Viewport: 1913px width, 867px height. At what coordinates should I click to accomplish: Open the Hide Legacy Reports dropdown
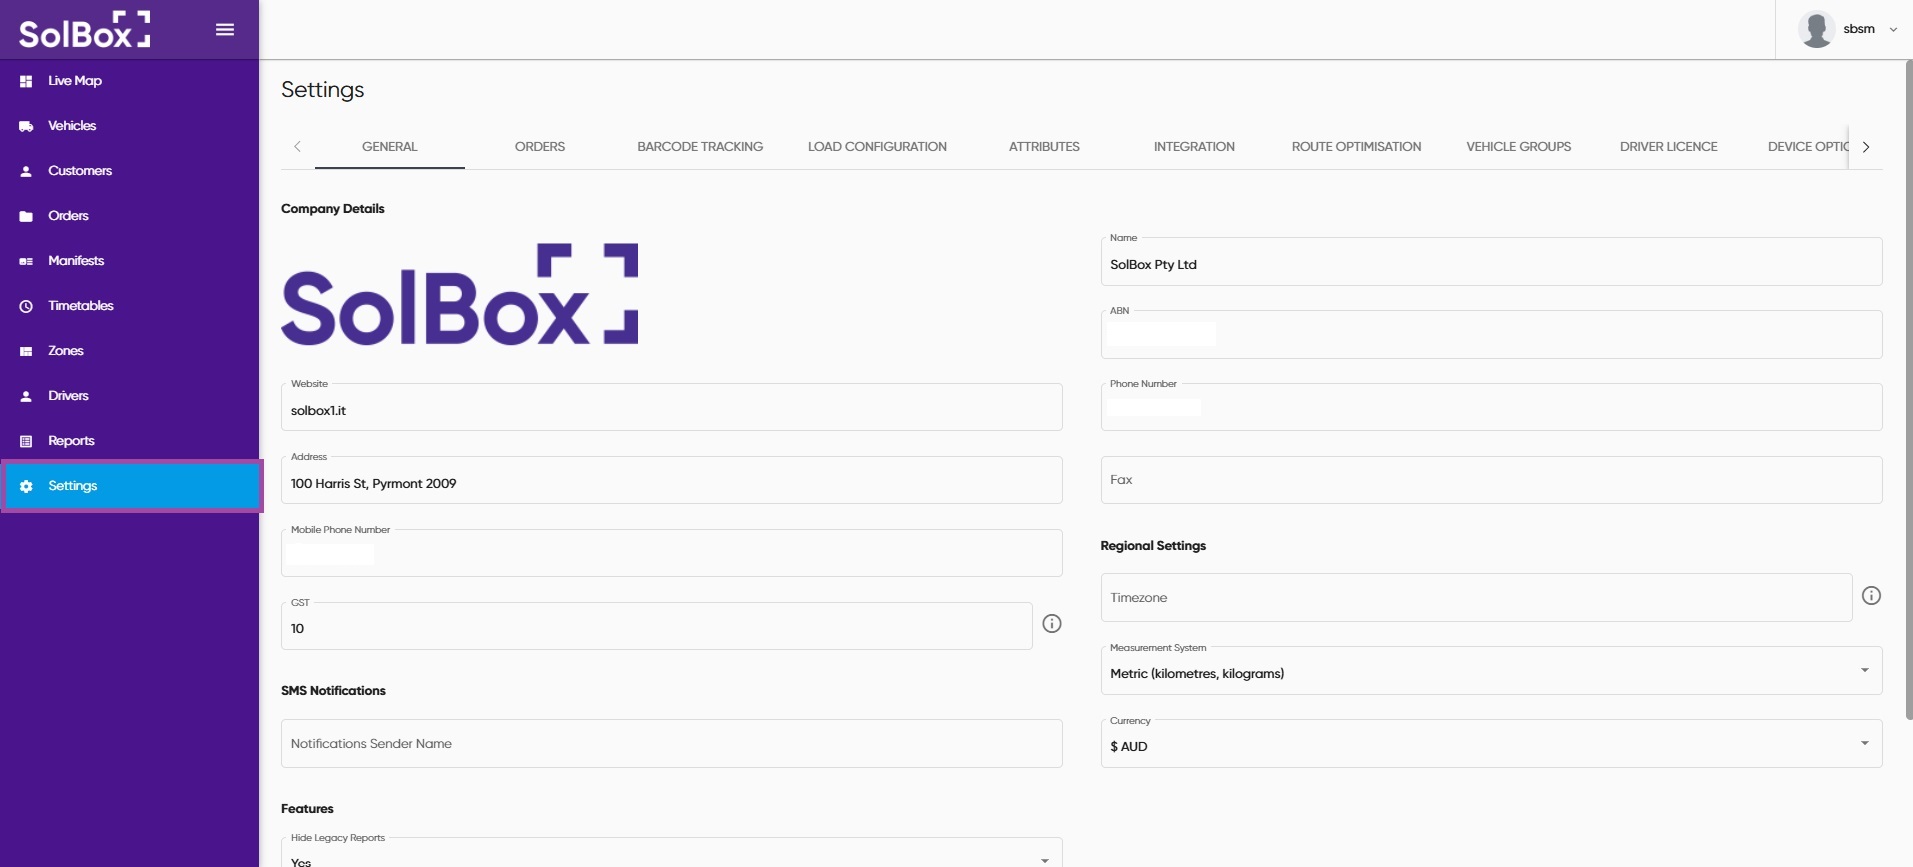coord(671,853)
